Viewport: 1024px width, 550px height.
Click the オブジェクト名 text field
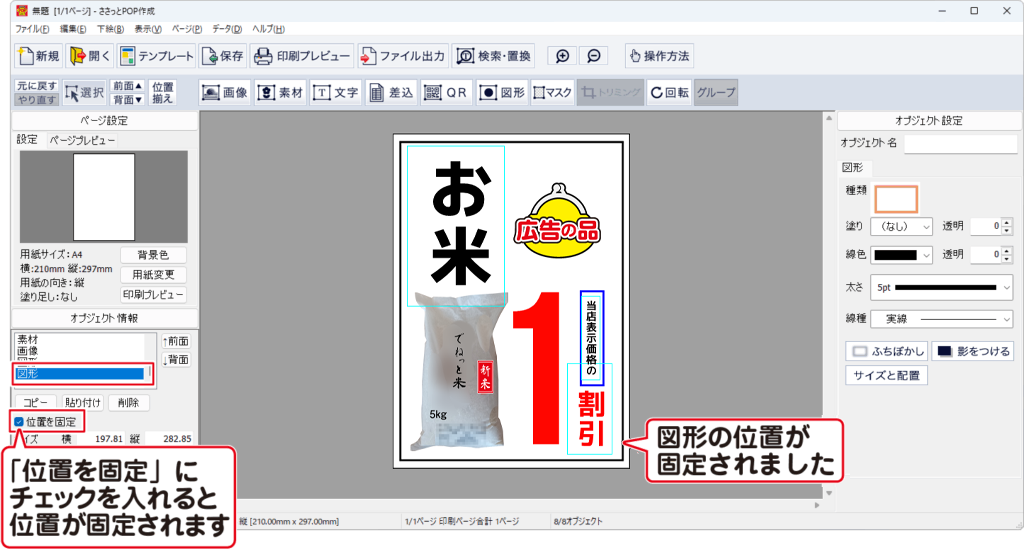[960, 143]
